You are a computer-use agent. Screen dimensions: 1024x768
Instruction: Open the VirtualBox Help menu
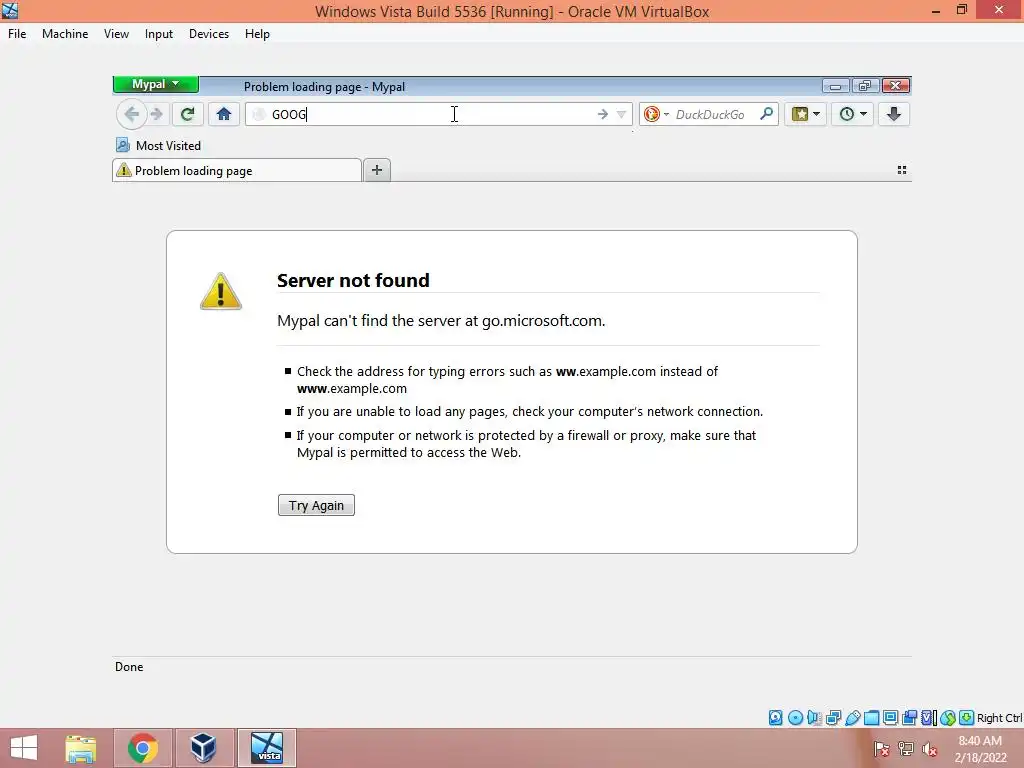coord(257,34)
